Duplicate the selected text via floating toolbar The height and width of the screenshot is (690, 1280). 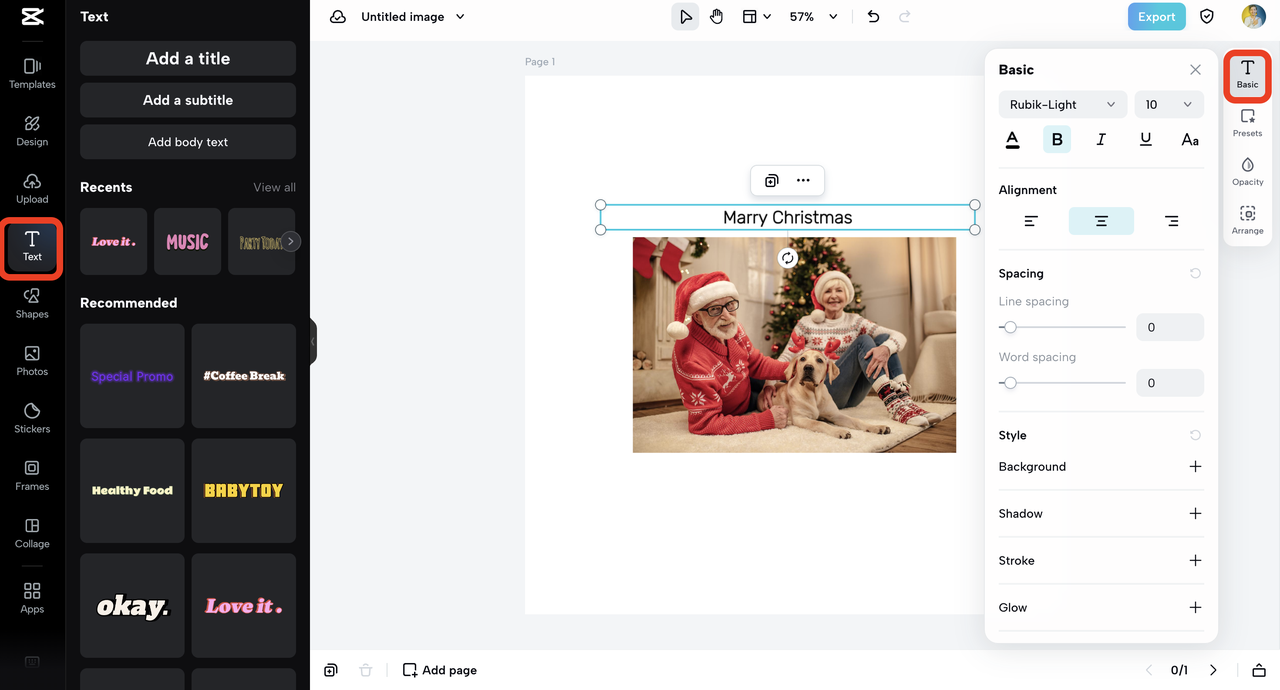772,181
